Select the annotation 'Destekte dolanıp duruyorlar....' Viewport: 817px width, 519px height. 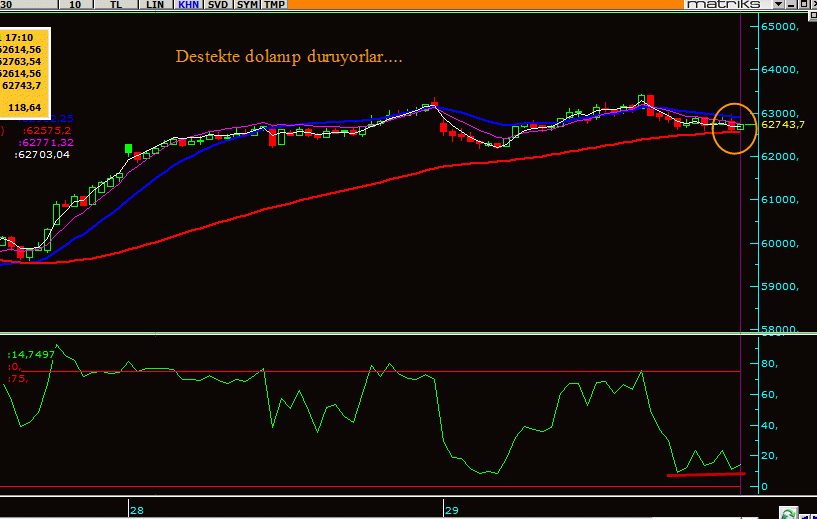[289, 56]
